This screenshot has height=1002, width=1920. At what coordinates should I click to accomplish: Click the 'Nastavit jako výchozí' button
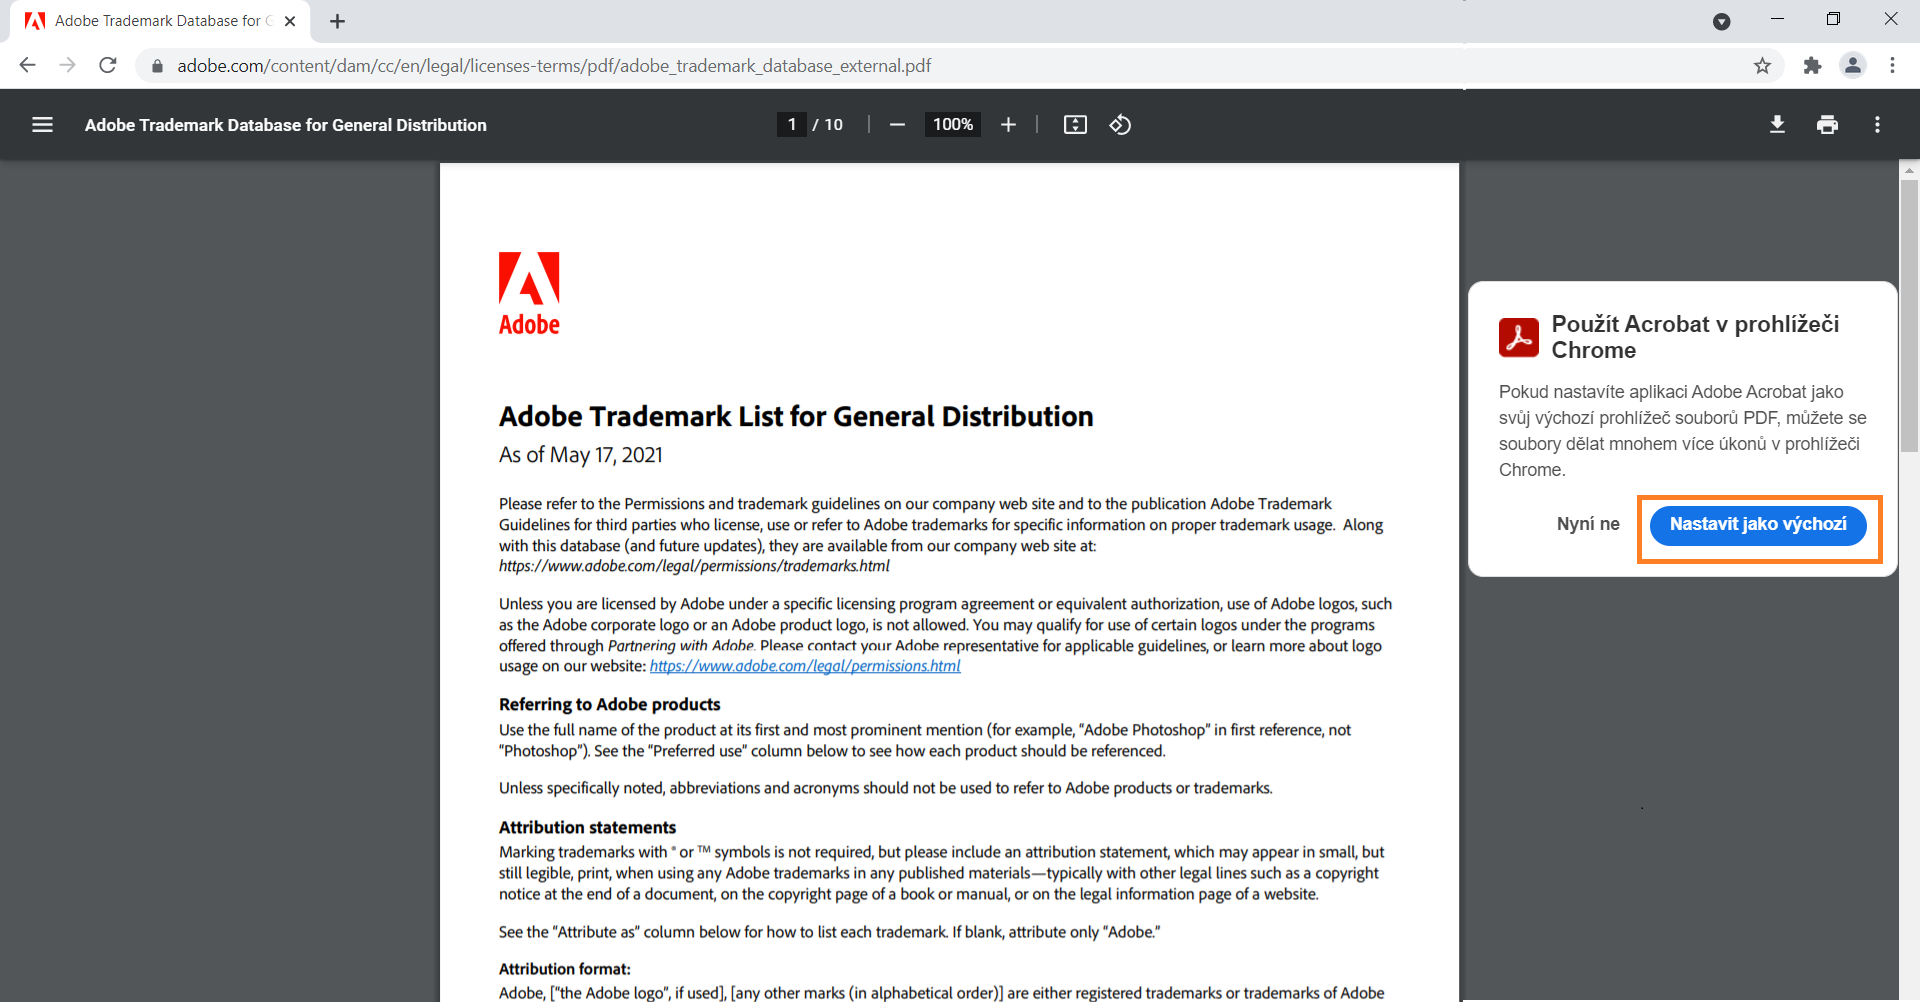pyautogui.click(x=1757, y=525)
